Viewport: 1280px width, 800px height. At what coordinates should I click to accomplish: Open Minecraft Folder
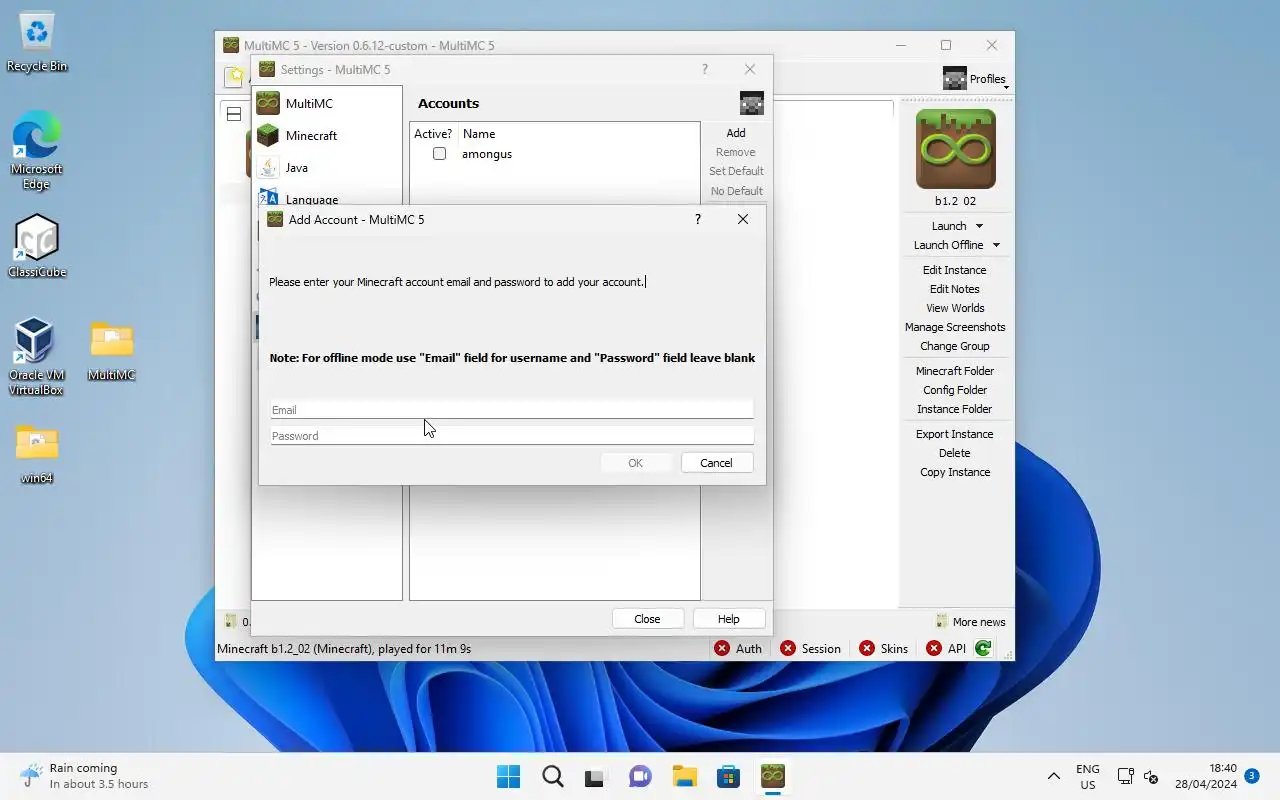[954, 371]
